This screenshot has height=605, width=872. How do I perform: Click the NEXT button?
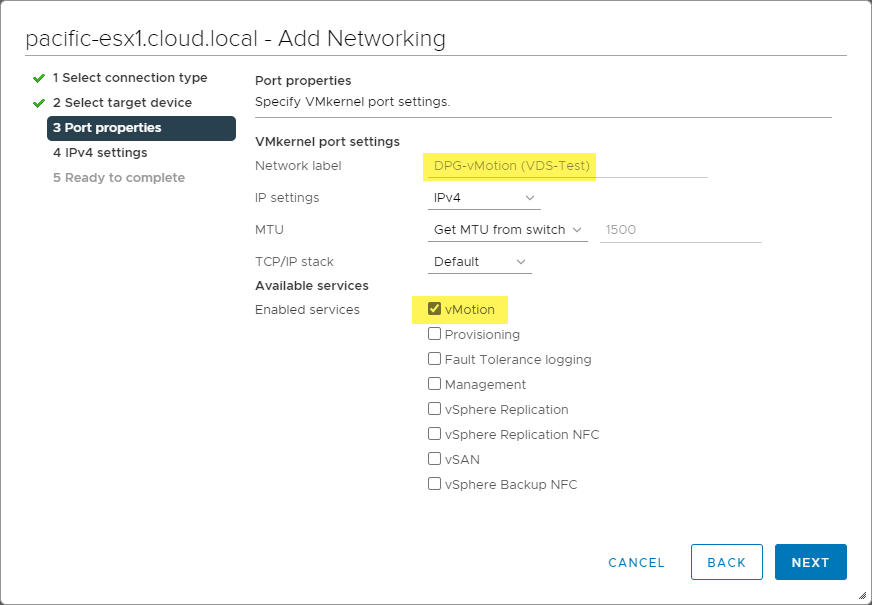pyautogui.click(x=810, y=562)
